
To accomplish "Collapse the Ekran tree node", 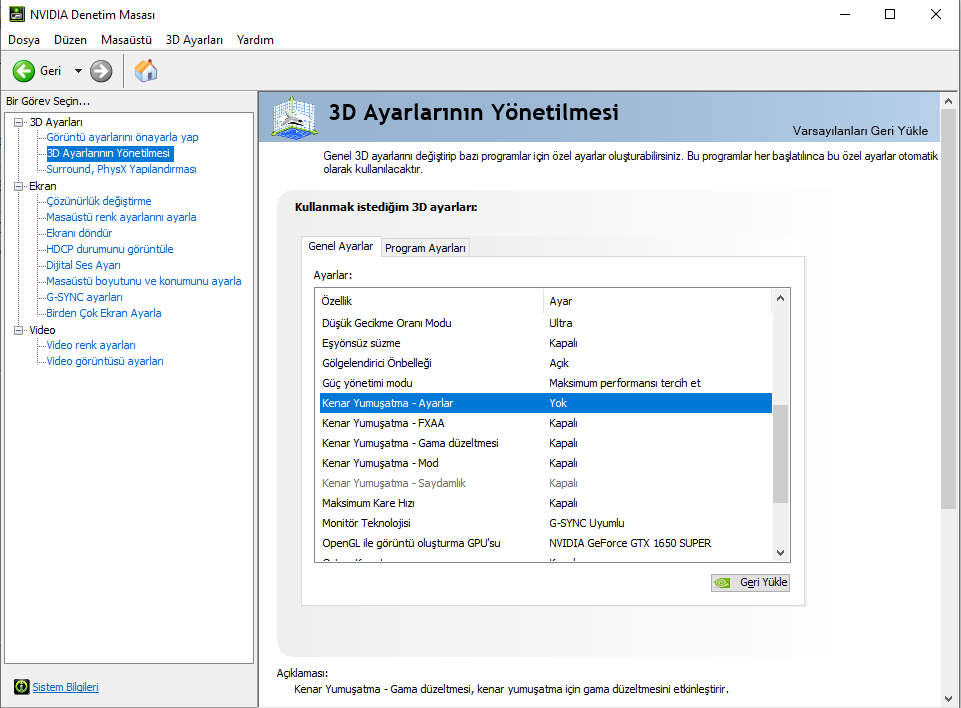I will pyautogui.click(x=19, y=186).
